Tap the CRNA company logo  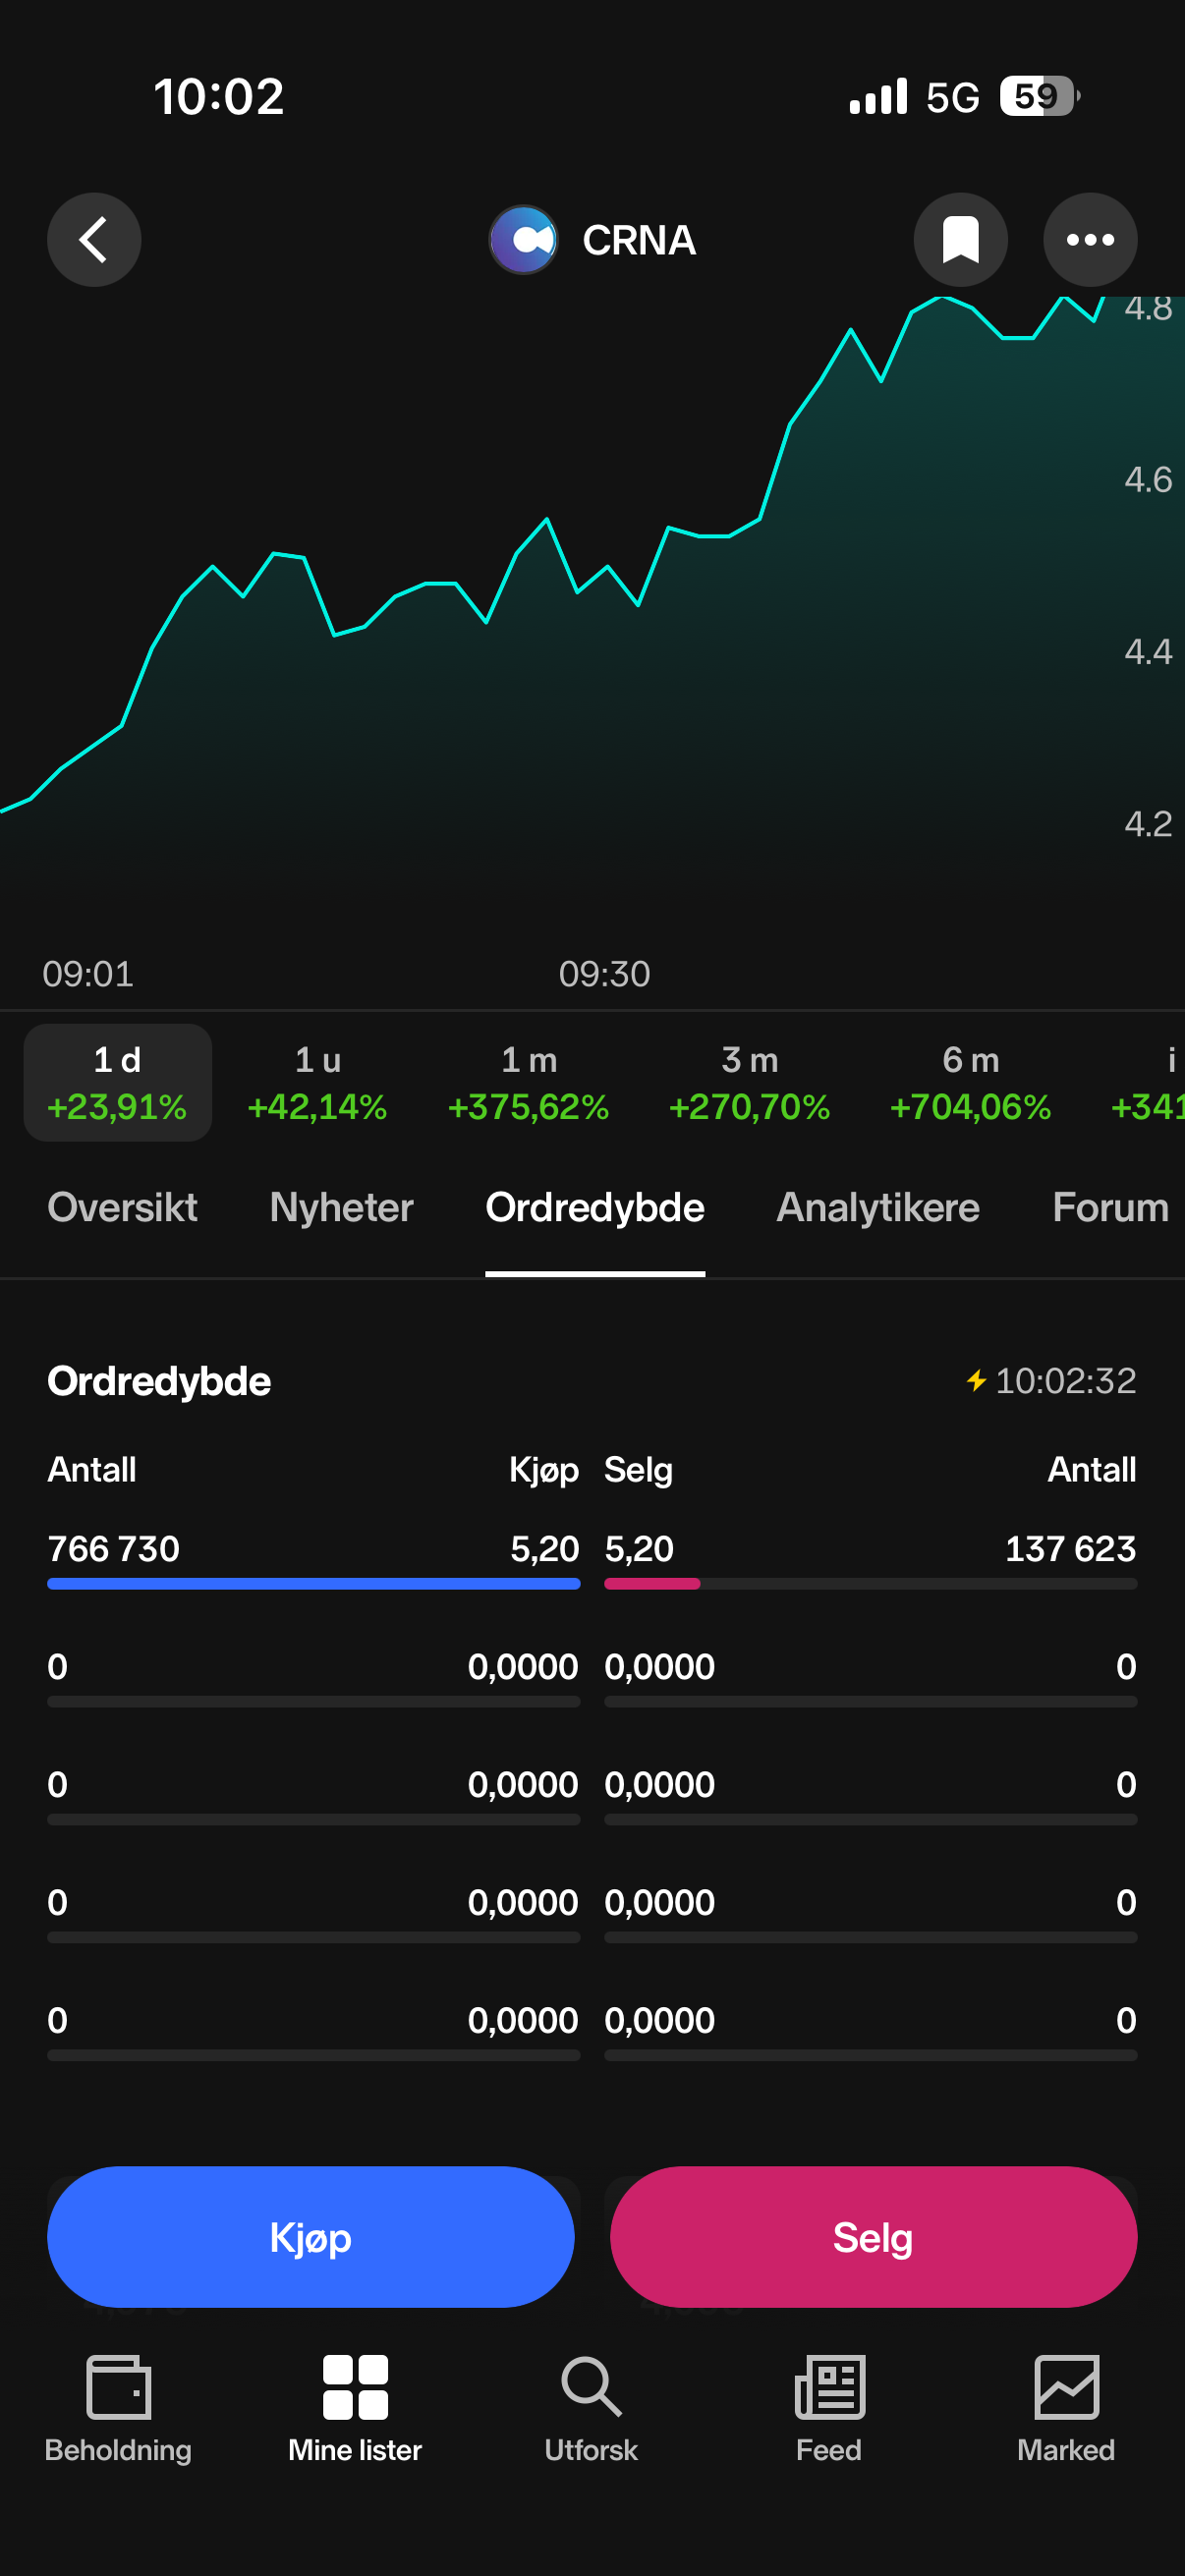(x=523, y=240)
